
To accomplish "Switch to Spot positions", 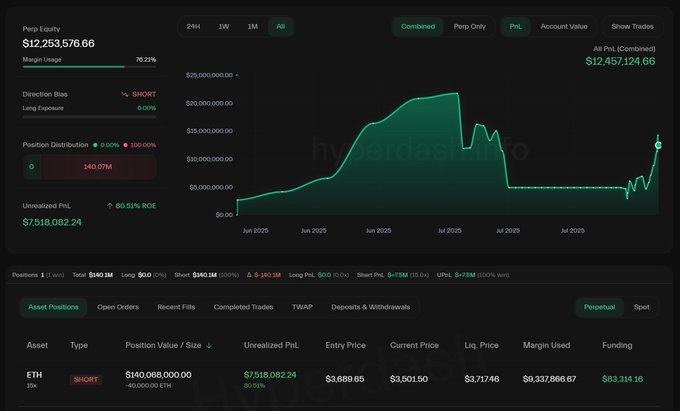I will [641, 307].
